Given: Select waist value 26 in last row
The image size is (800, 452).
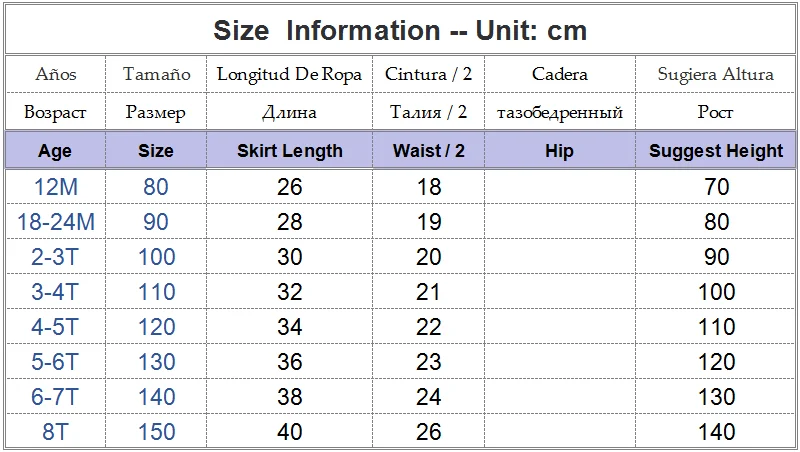Looking at the screenshot, I should coord(428,432).
